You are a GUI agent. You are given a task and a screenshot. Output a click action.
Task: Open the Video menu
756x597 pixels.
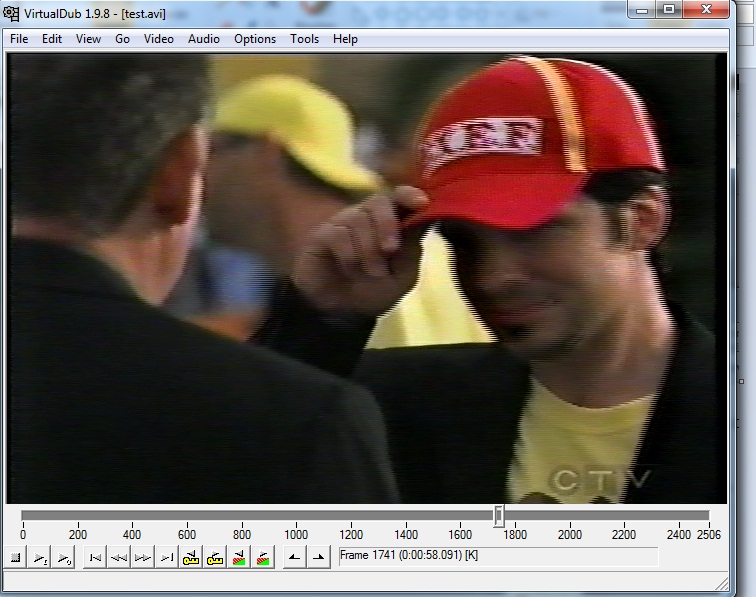(159, 39)
